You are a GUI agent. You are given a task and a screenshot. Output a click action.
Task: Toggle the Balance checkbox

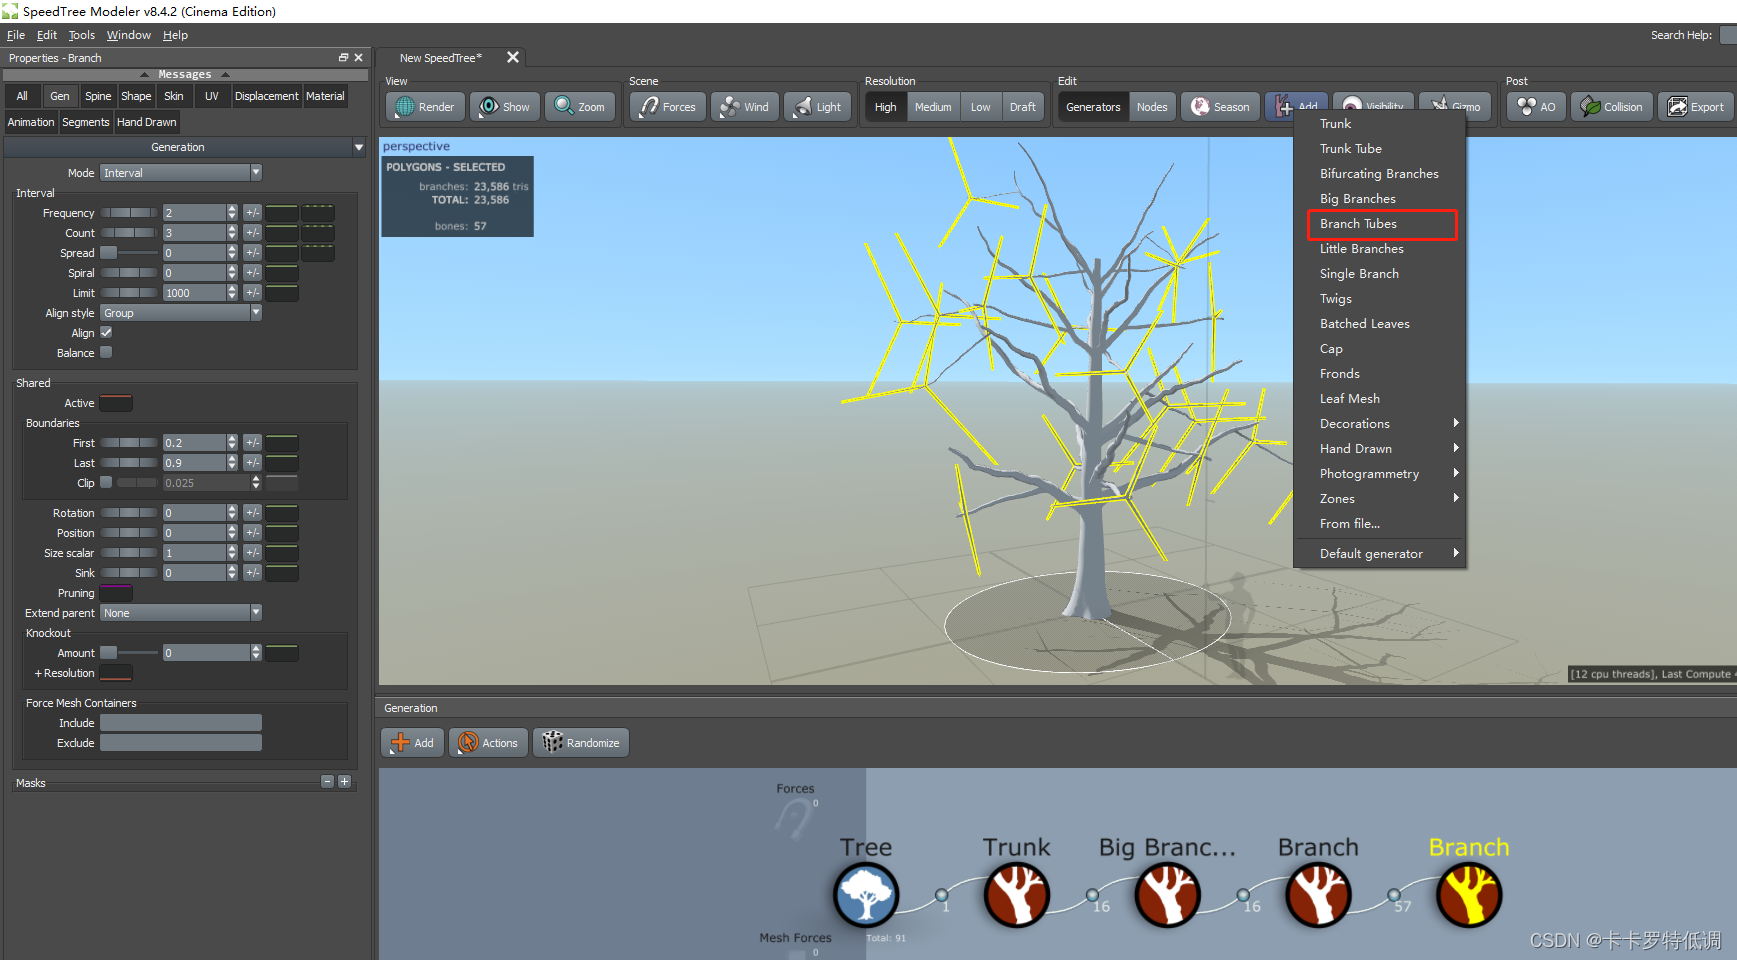coord(106,352)
